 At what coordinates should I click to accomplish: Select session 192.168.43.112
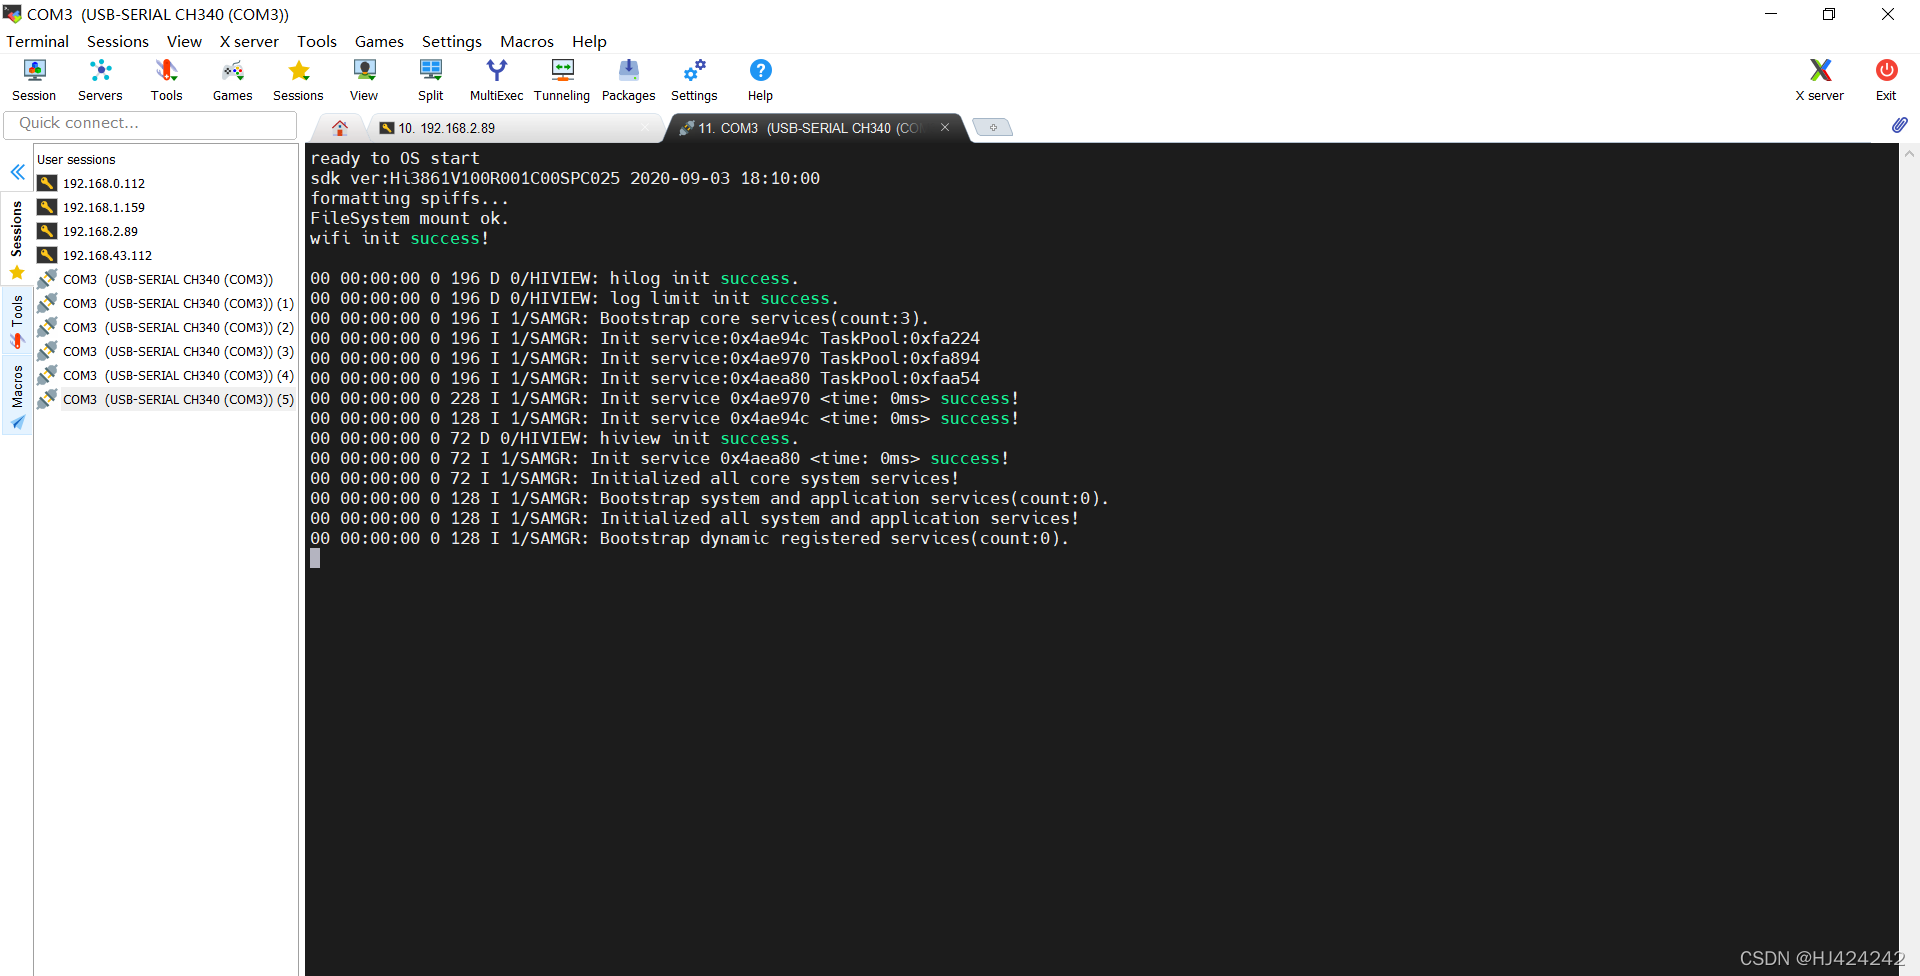coord(107,255)
